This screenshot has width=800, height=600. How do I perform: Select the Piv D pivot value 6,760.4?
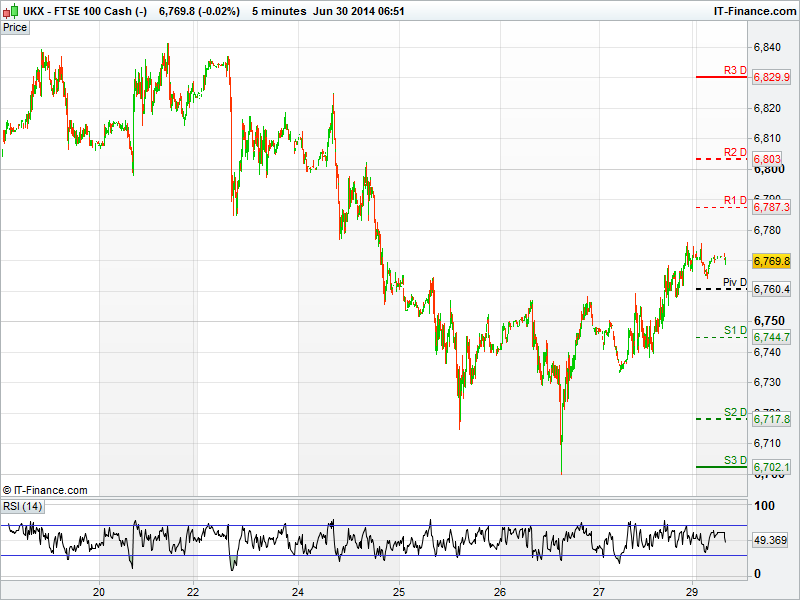coord(771,289)
